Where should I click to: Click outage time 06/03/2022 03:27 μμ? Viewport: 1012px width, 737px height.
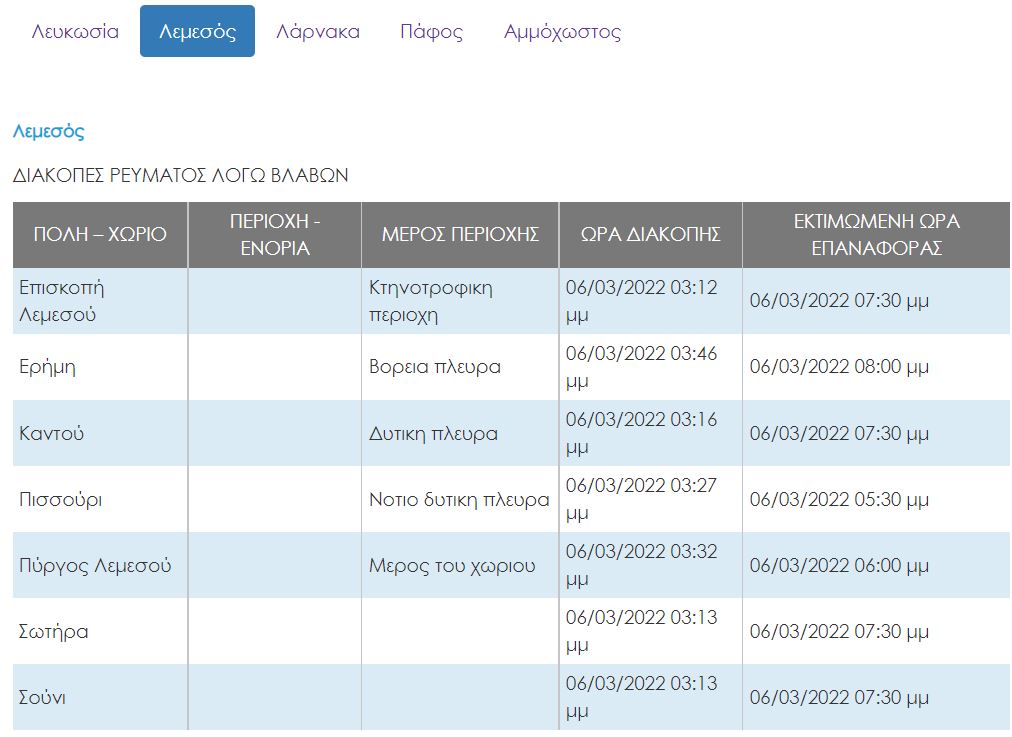pyautogui.click(x=651, y=500)
